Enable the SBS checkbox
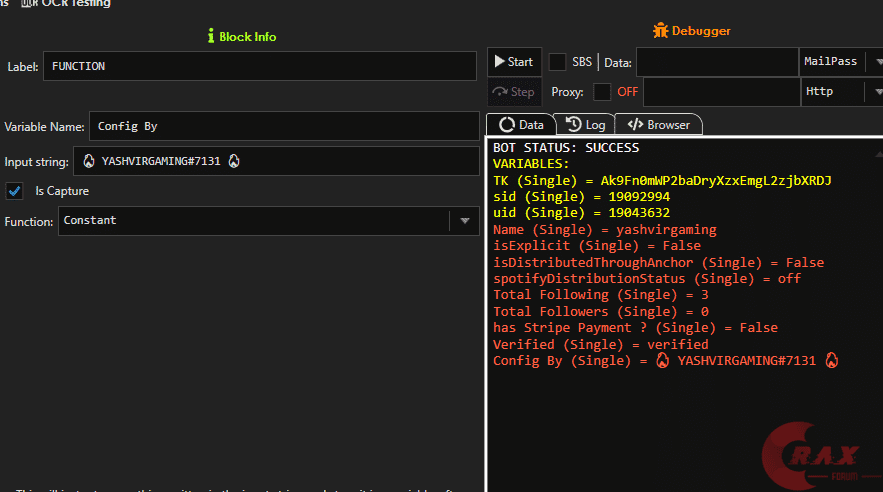This screenshot has height=492, width=883. [557, 62]
